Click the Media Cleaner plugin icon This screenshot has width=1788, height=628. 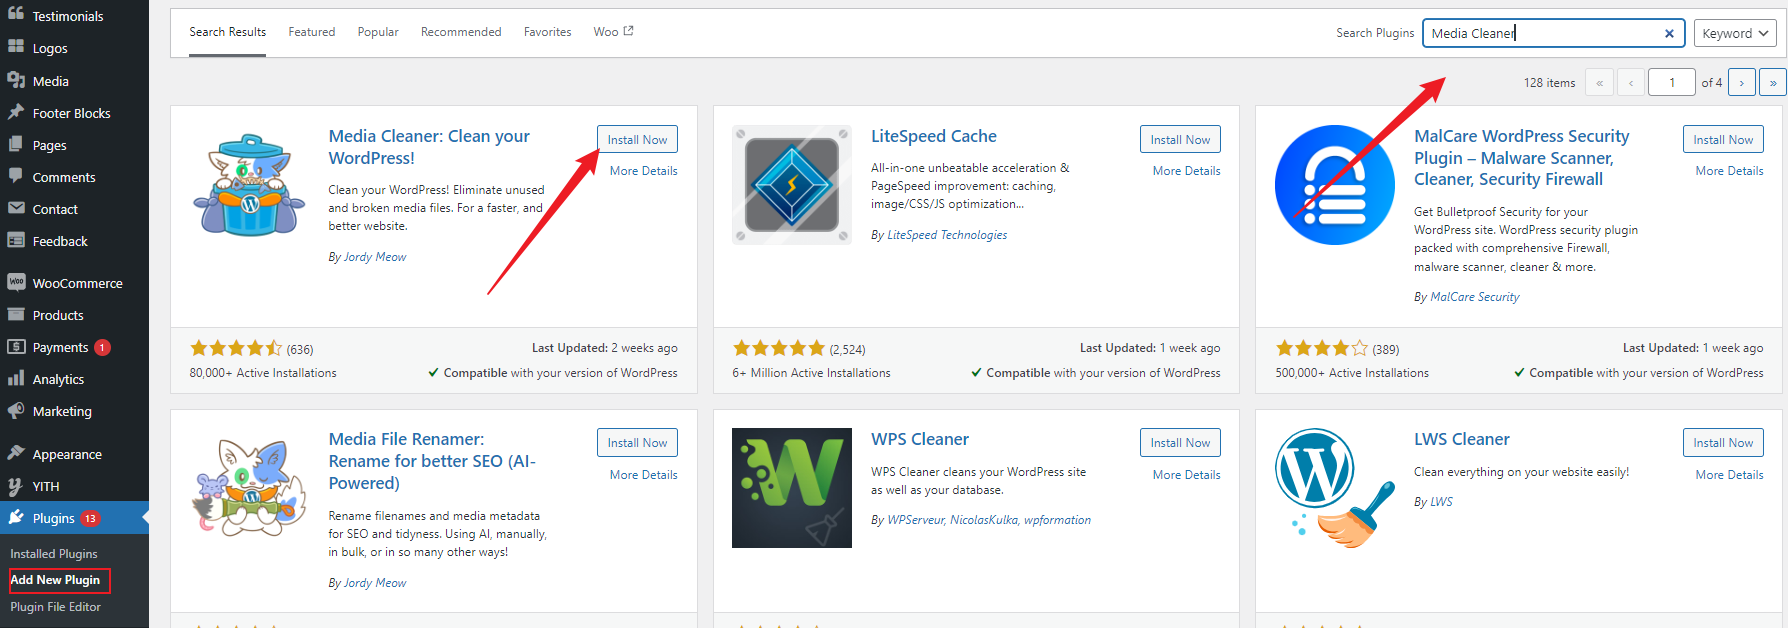coord(249,185)
